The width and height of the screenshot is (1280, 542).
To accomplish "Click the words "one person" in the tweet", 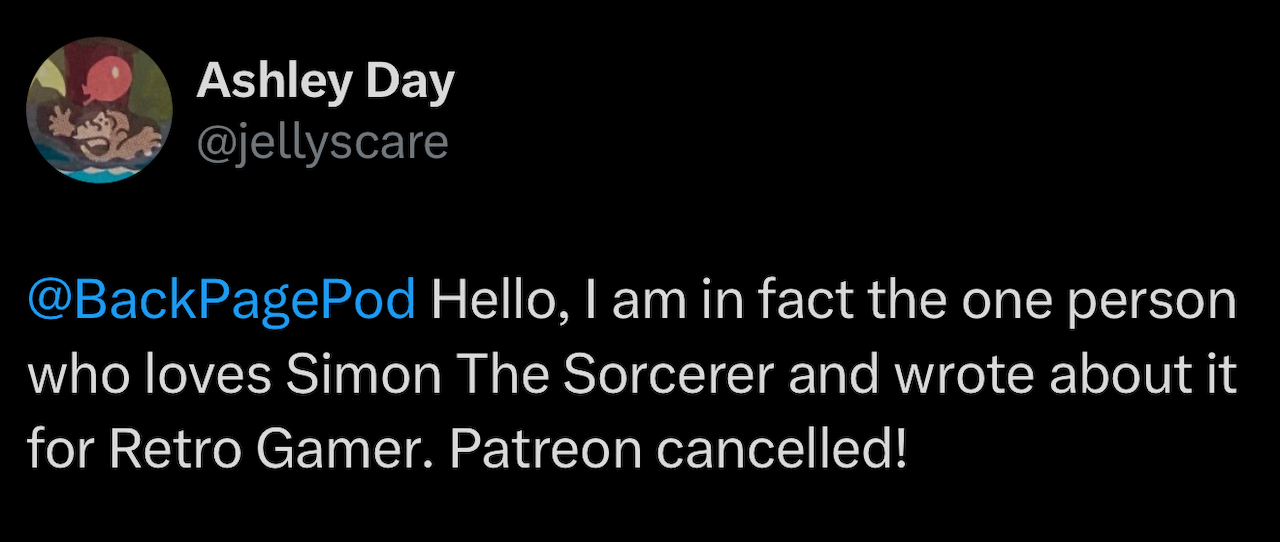I will (1112, 302).
